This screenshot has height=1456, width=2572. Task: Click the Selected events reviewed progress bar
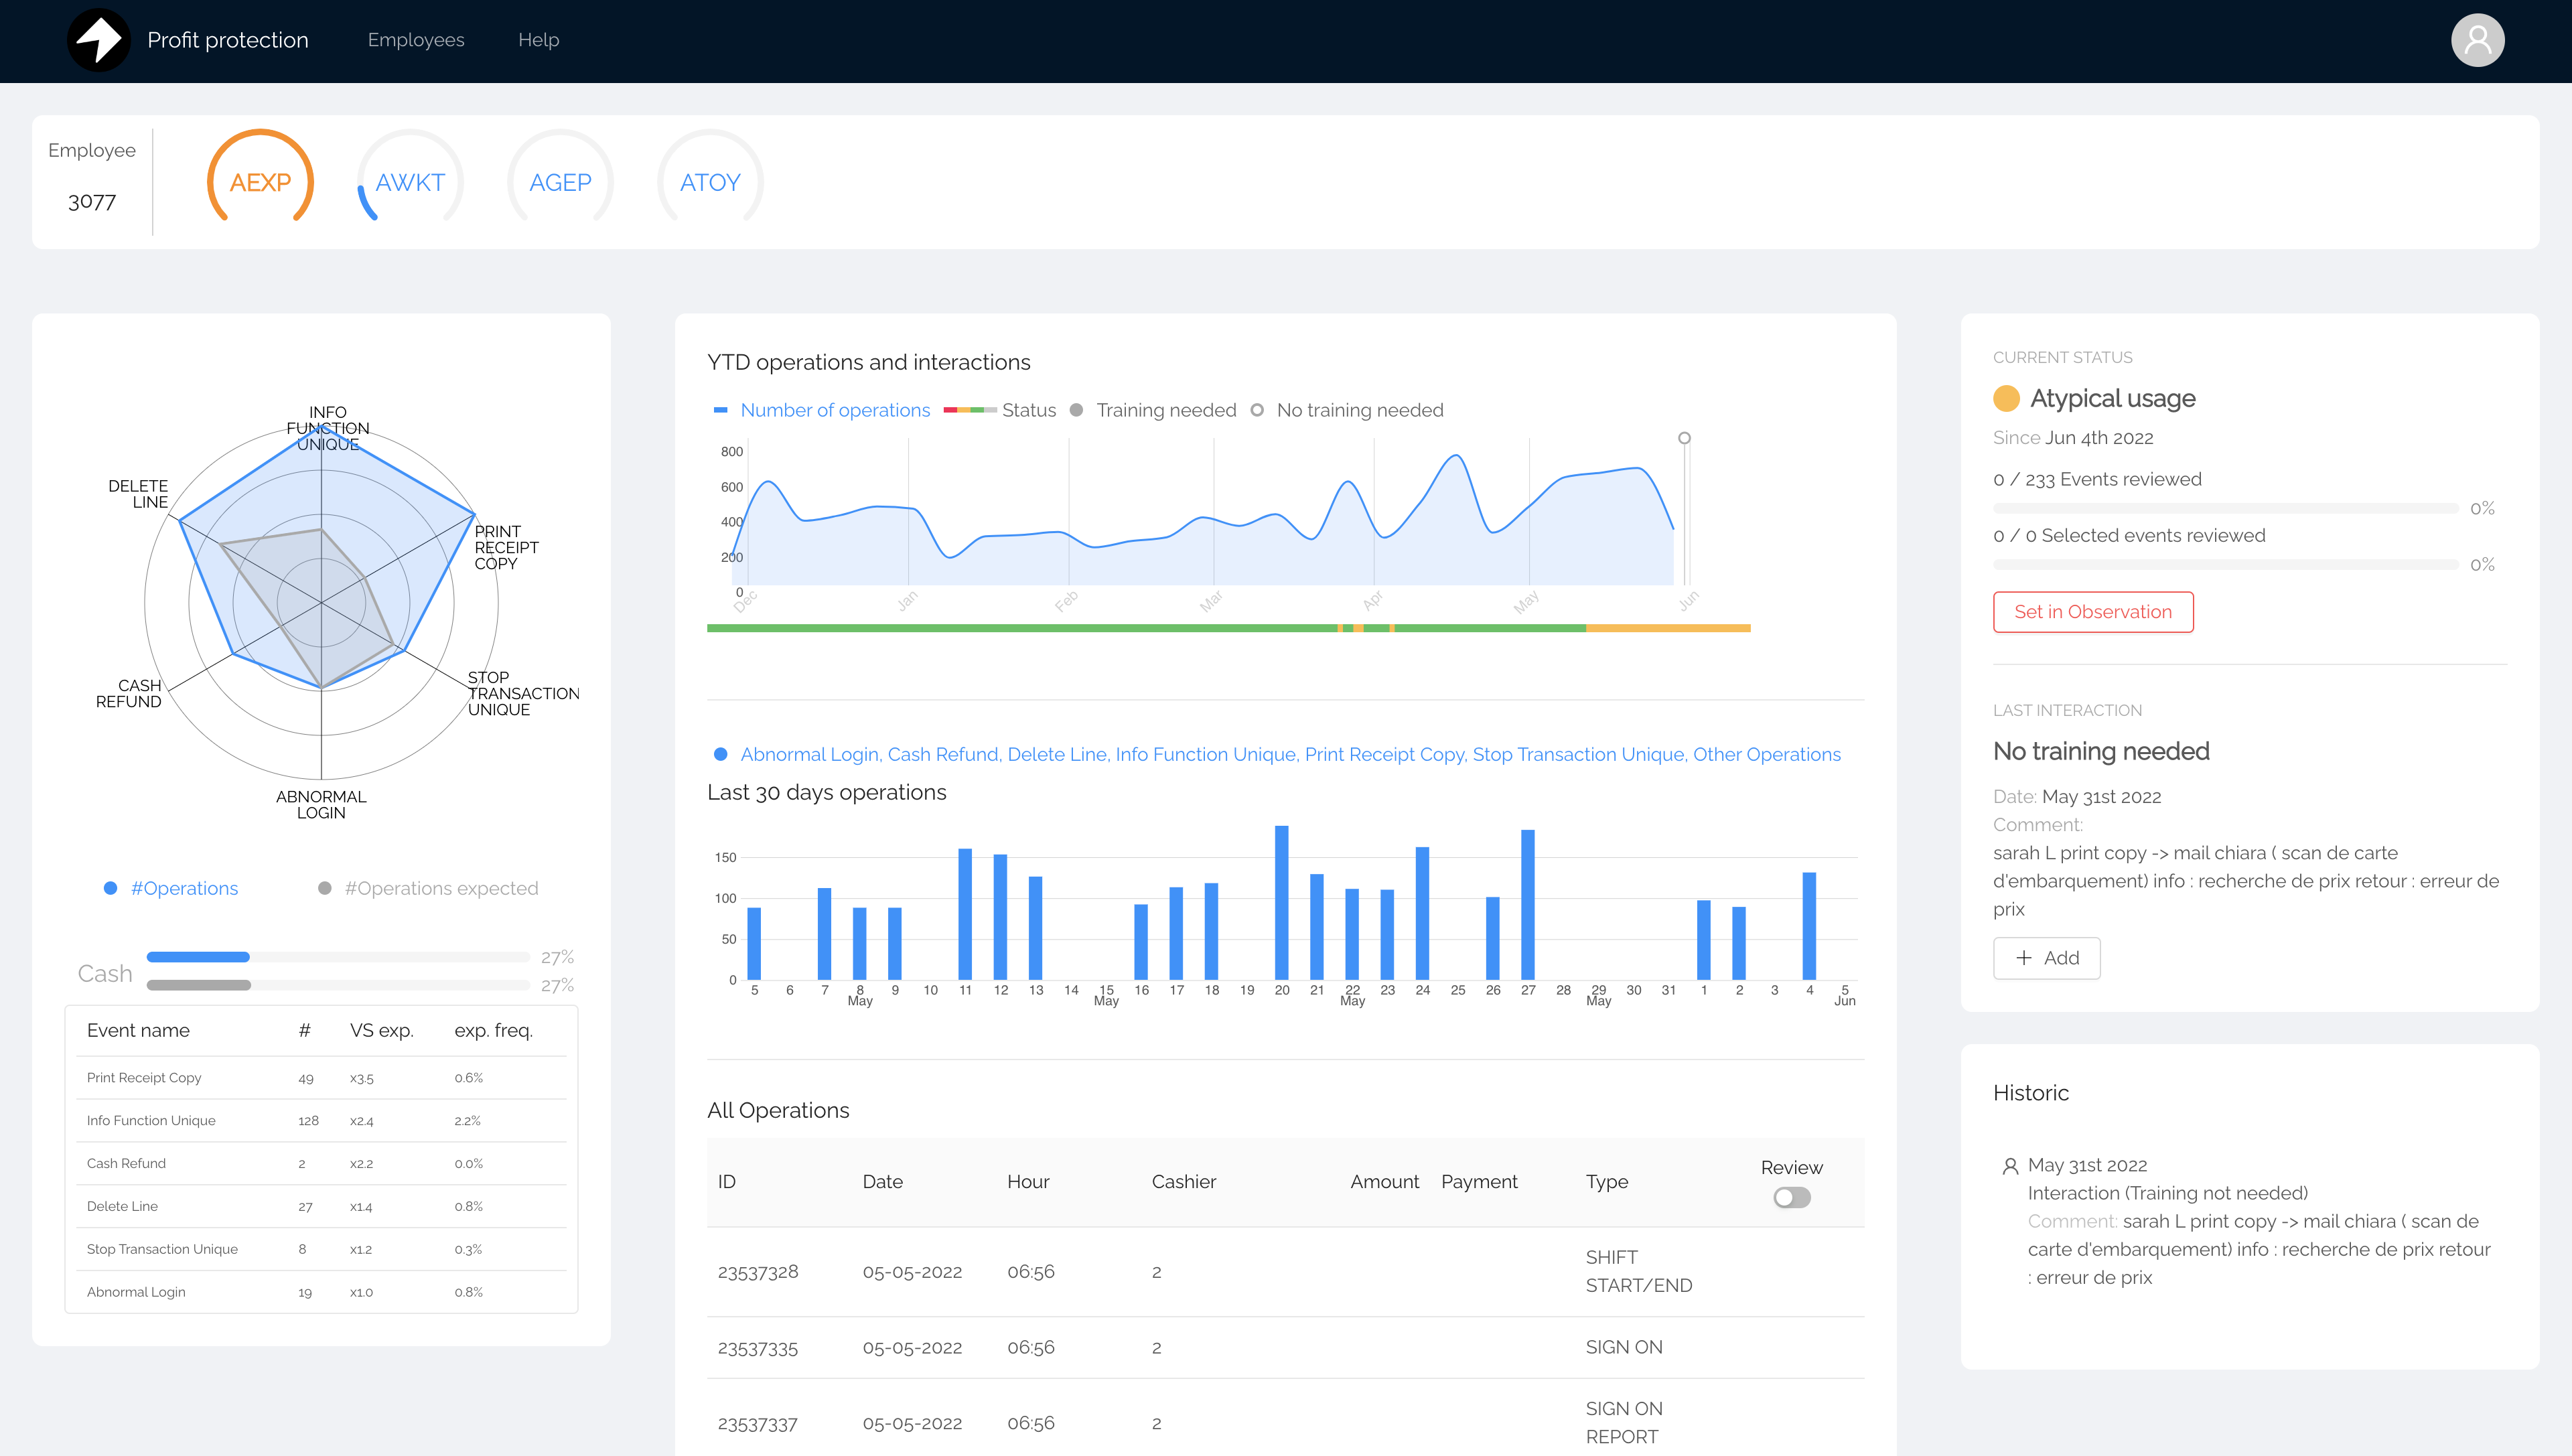pos(2225,565)
